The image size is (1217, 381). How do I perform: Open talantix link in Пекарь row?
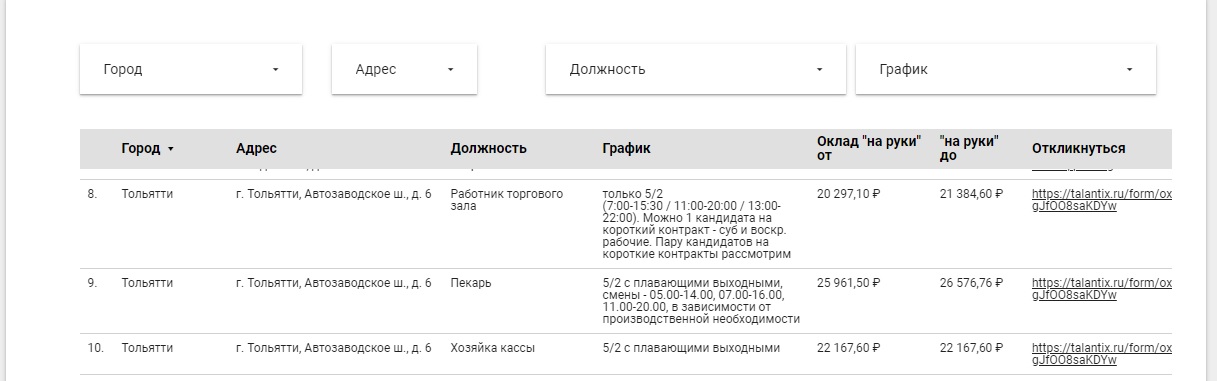tap(1101, 289)
